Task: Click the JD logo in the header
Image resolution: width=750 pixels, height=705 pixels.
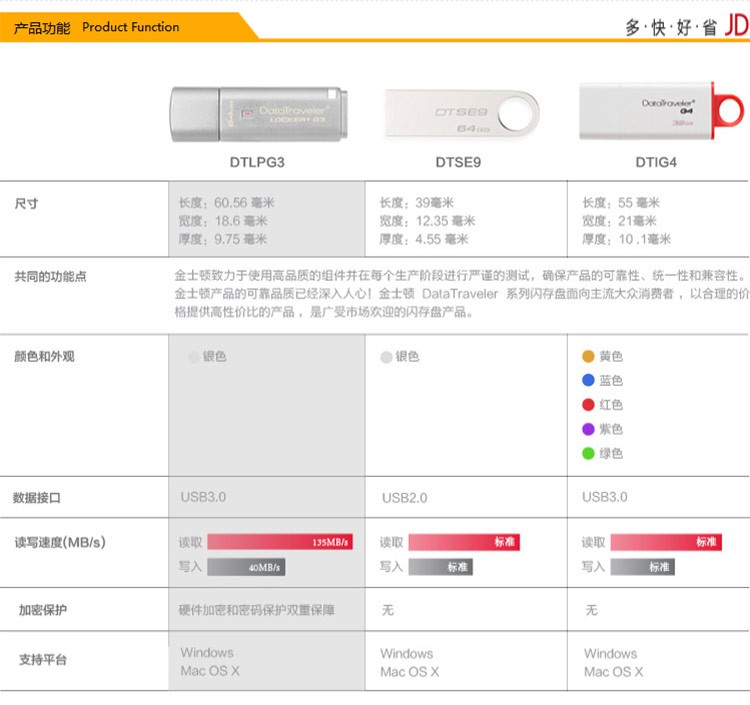Action: 737,25
